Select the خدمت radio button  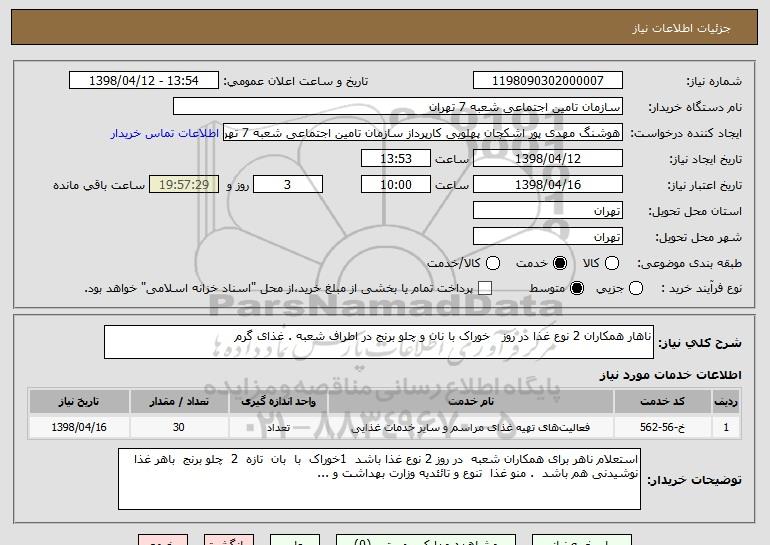[x=560, y=263]
